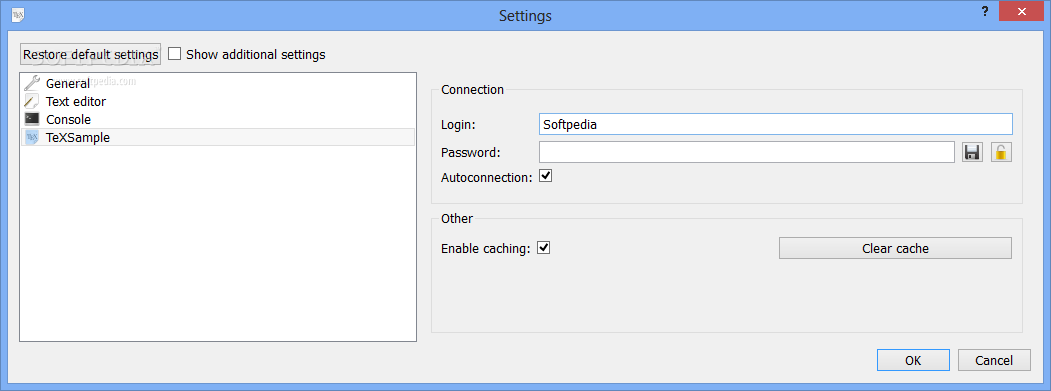Close the Settings window
This screenshot has height=391, width=1051.
[x=1022, y=11]
